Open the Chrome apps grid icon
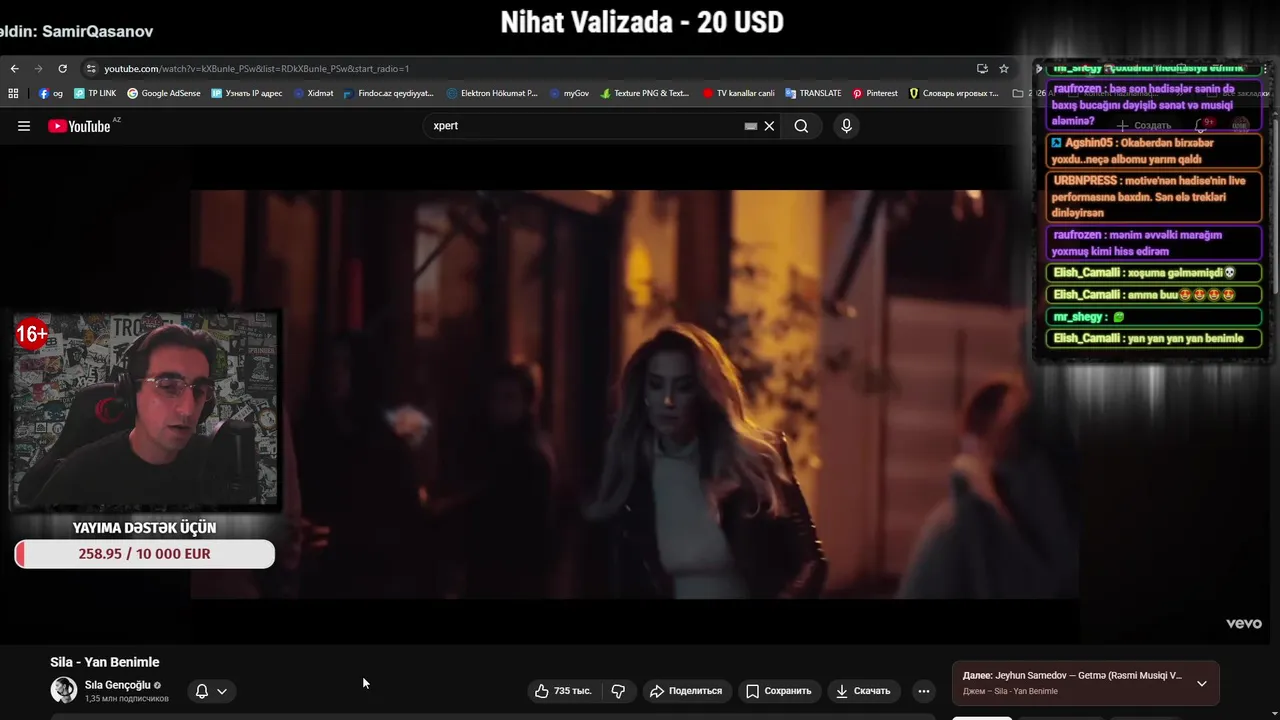 pyautogui.click(x=13, y=93)
